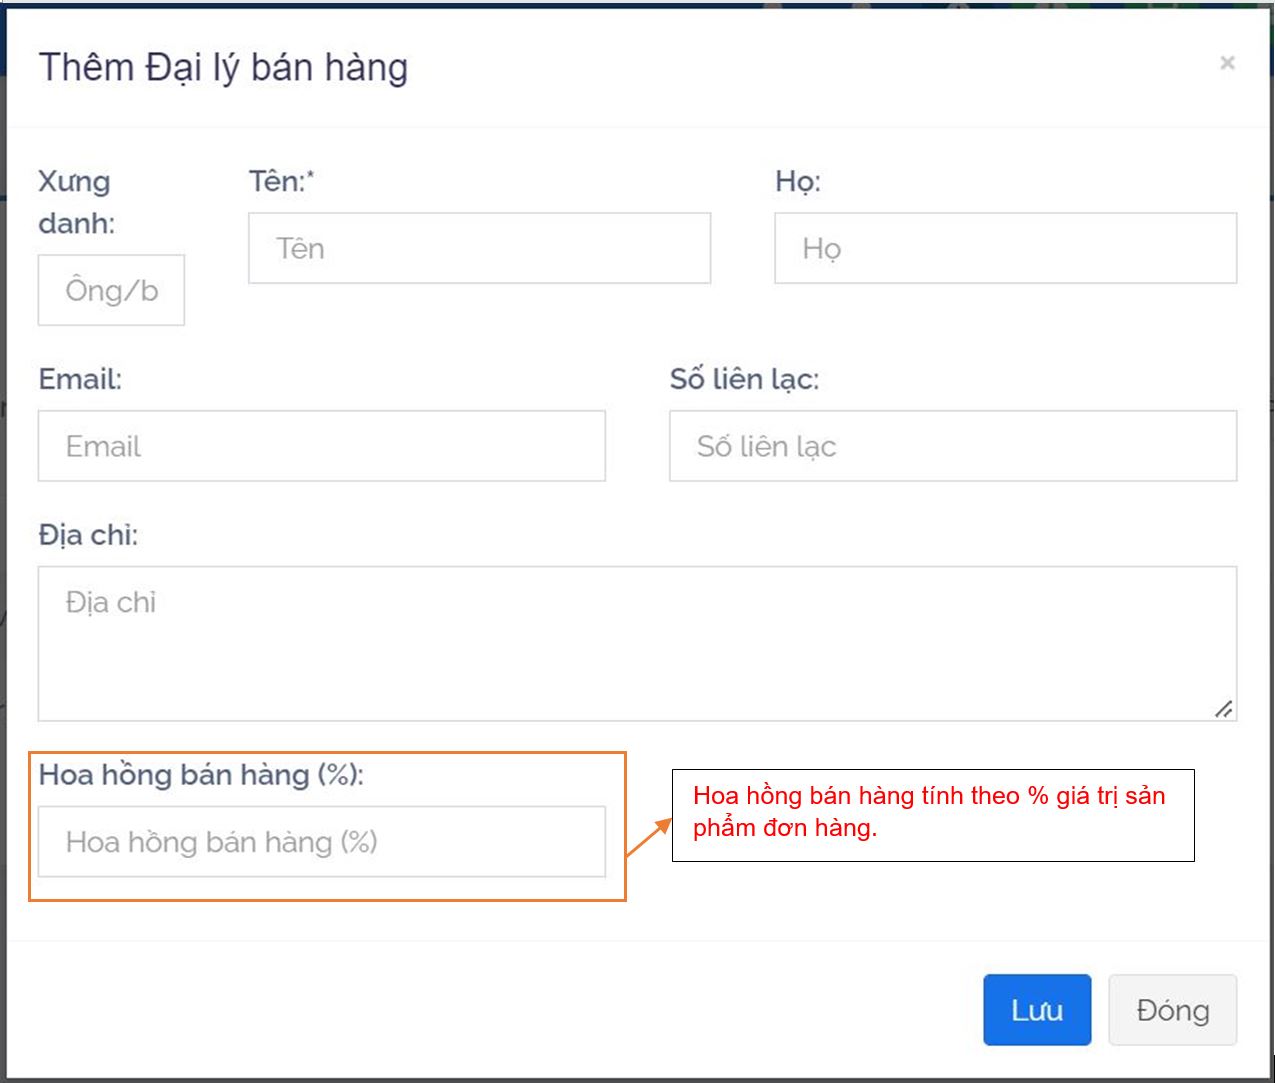
Task: Click the dialog title Thêm Đại lý bán hàng
Action: tap(223, 68)
